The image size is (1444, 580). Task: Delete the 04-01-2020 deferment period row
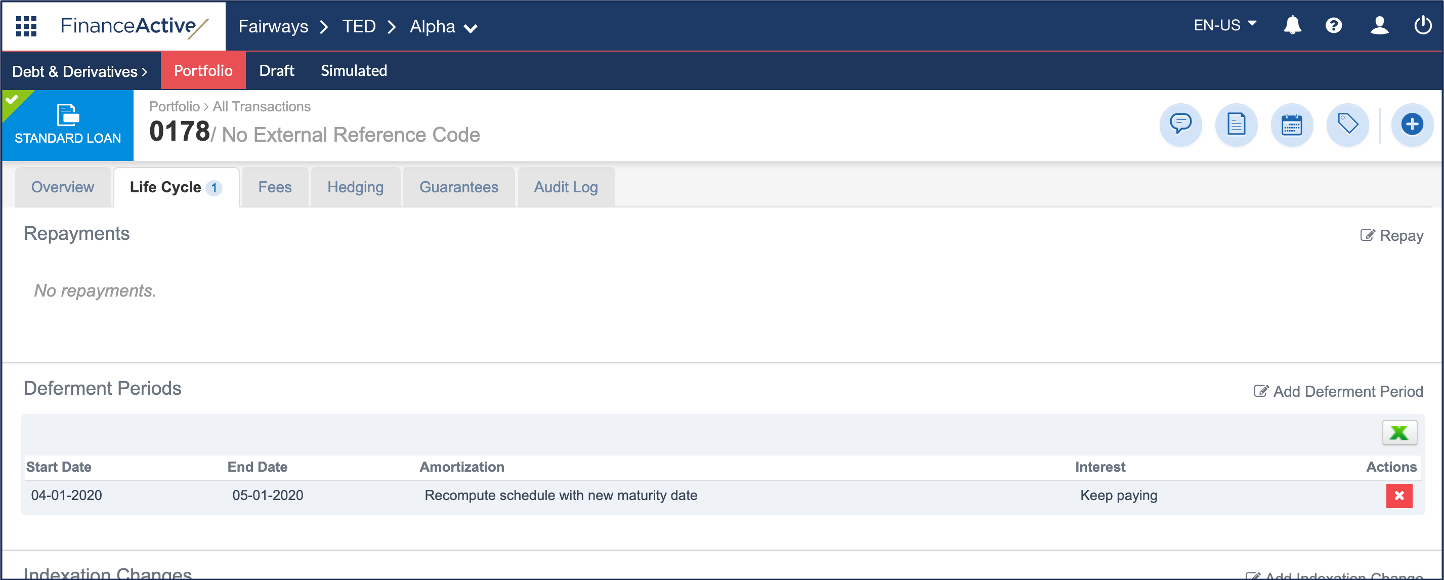coord(1399,496)
